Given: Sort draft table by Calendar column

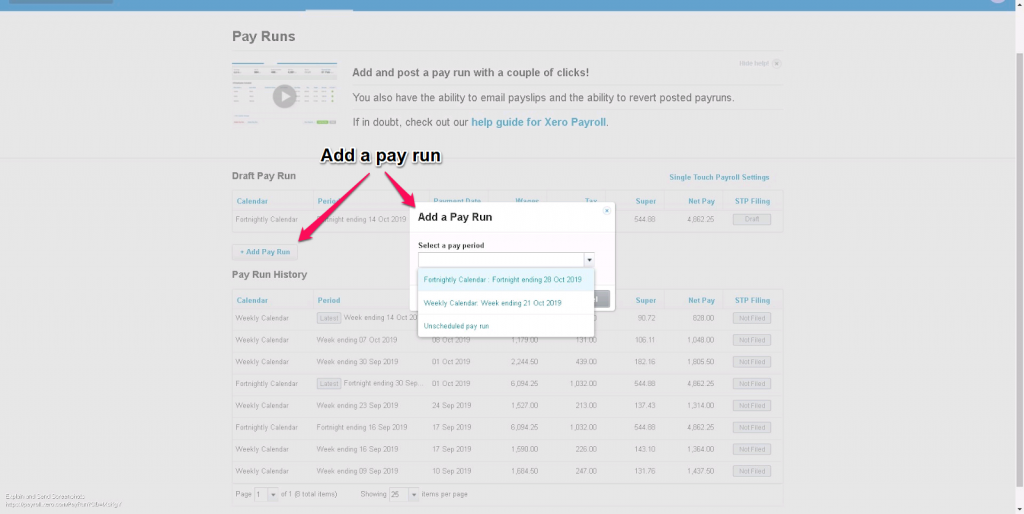Looking at the screenshot, I should click(252, 201).
